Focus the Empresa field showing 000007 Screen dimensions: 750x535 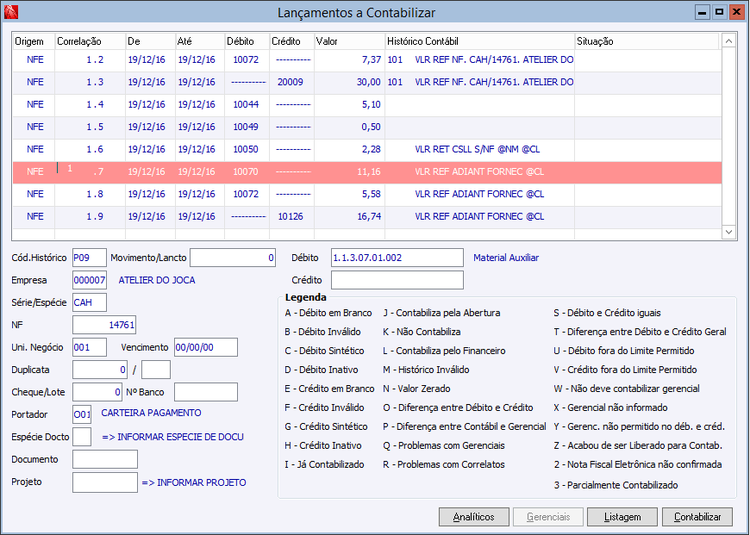click(x=89, y=280)
